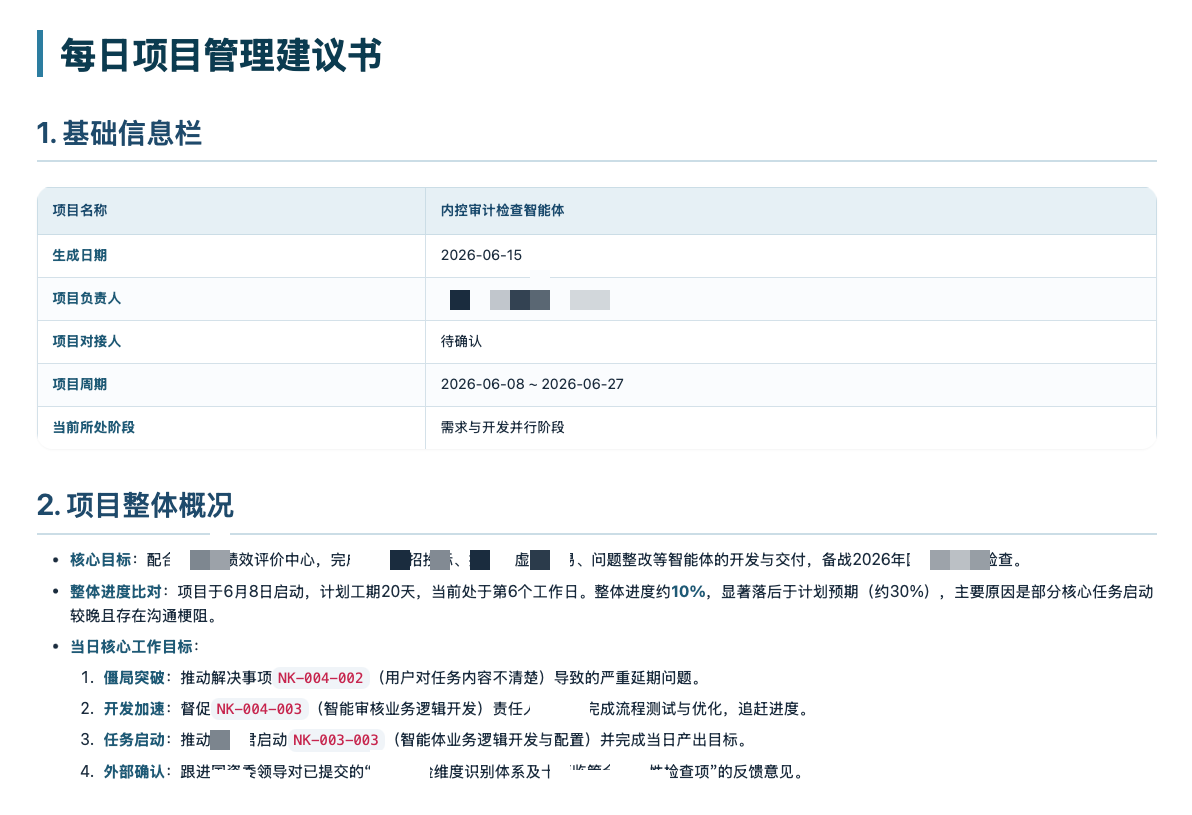Click the 当前所处阶段 row label

click(x=93, y=427)
